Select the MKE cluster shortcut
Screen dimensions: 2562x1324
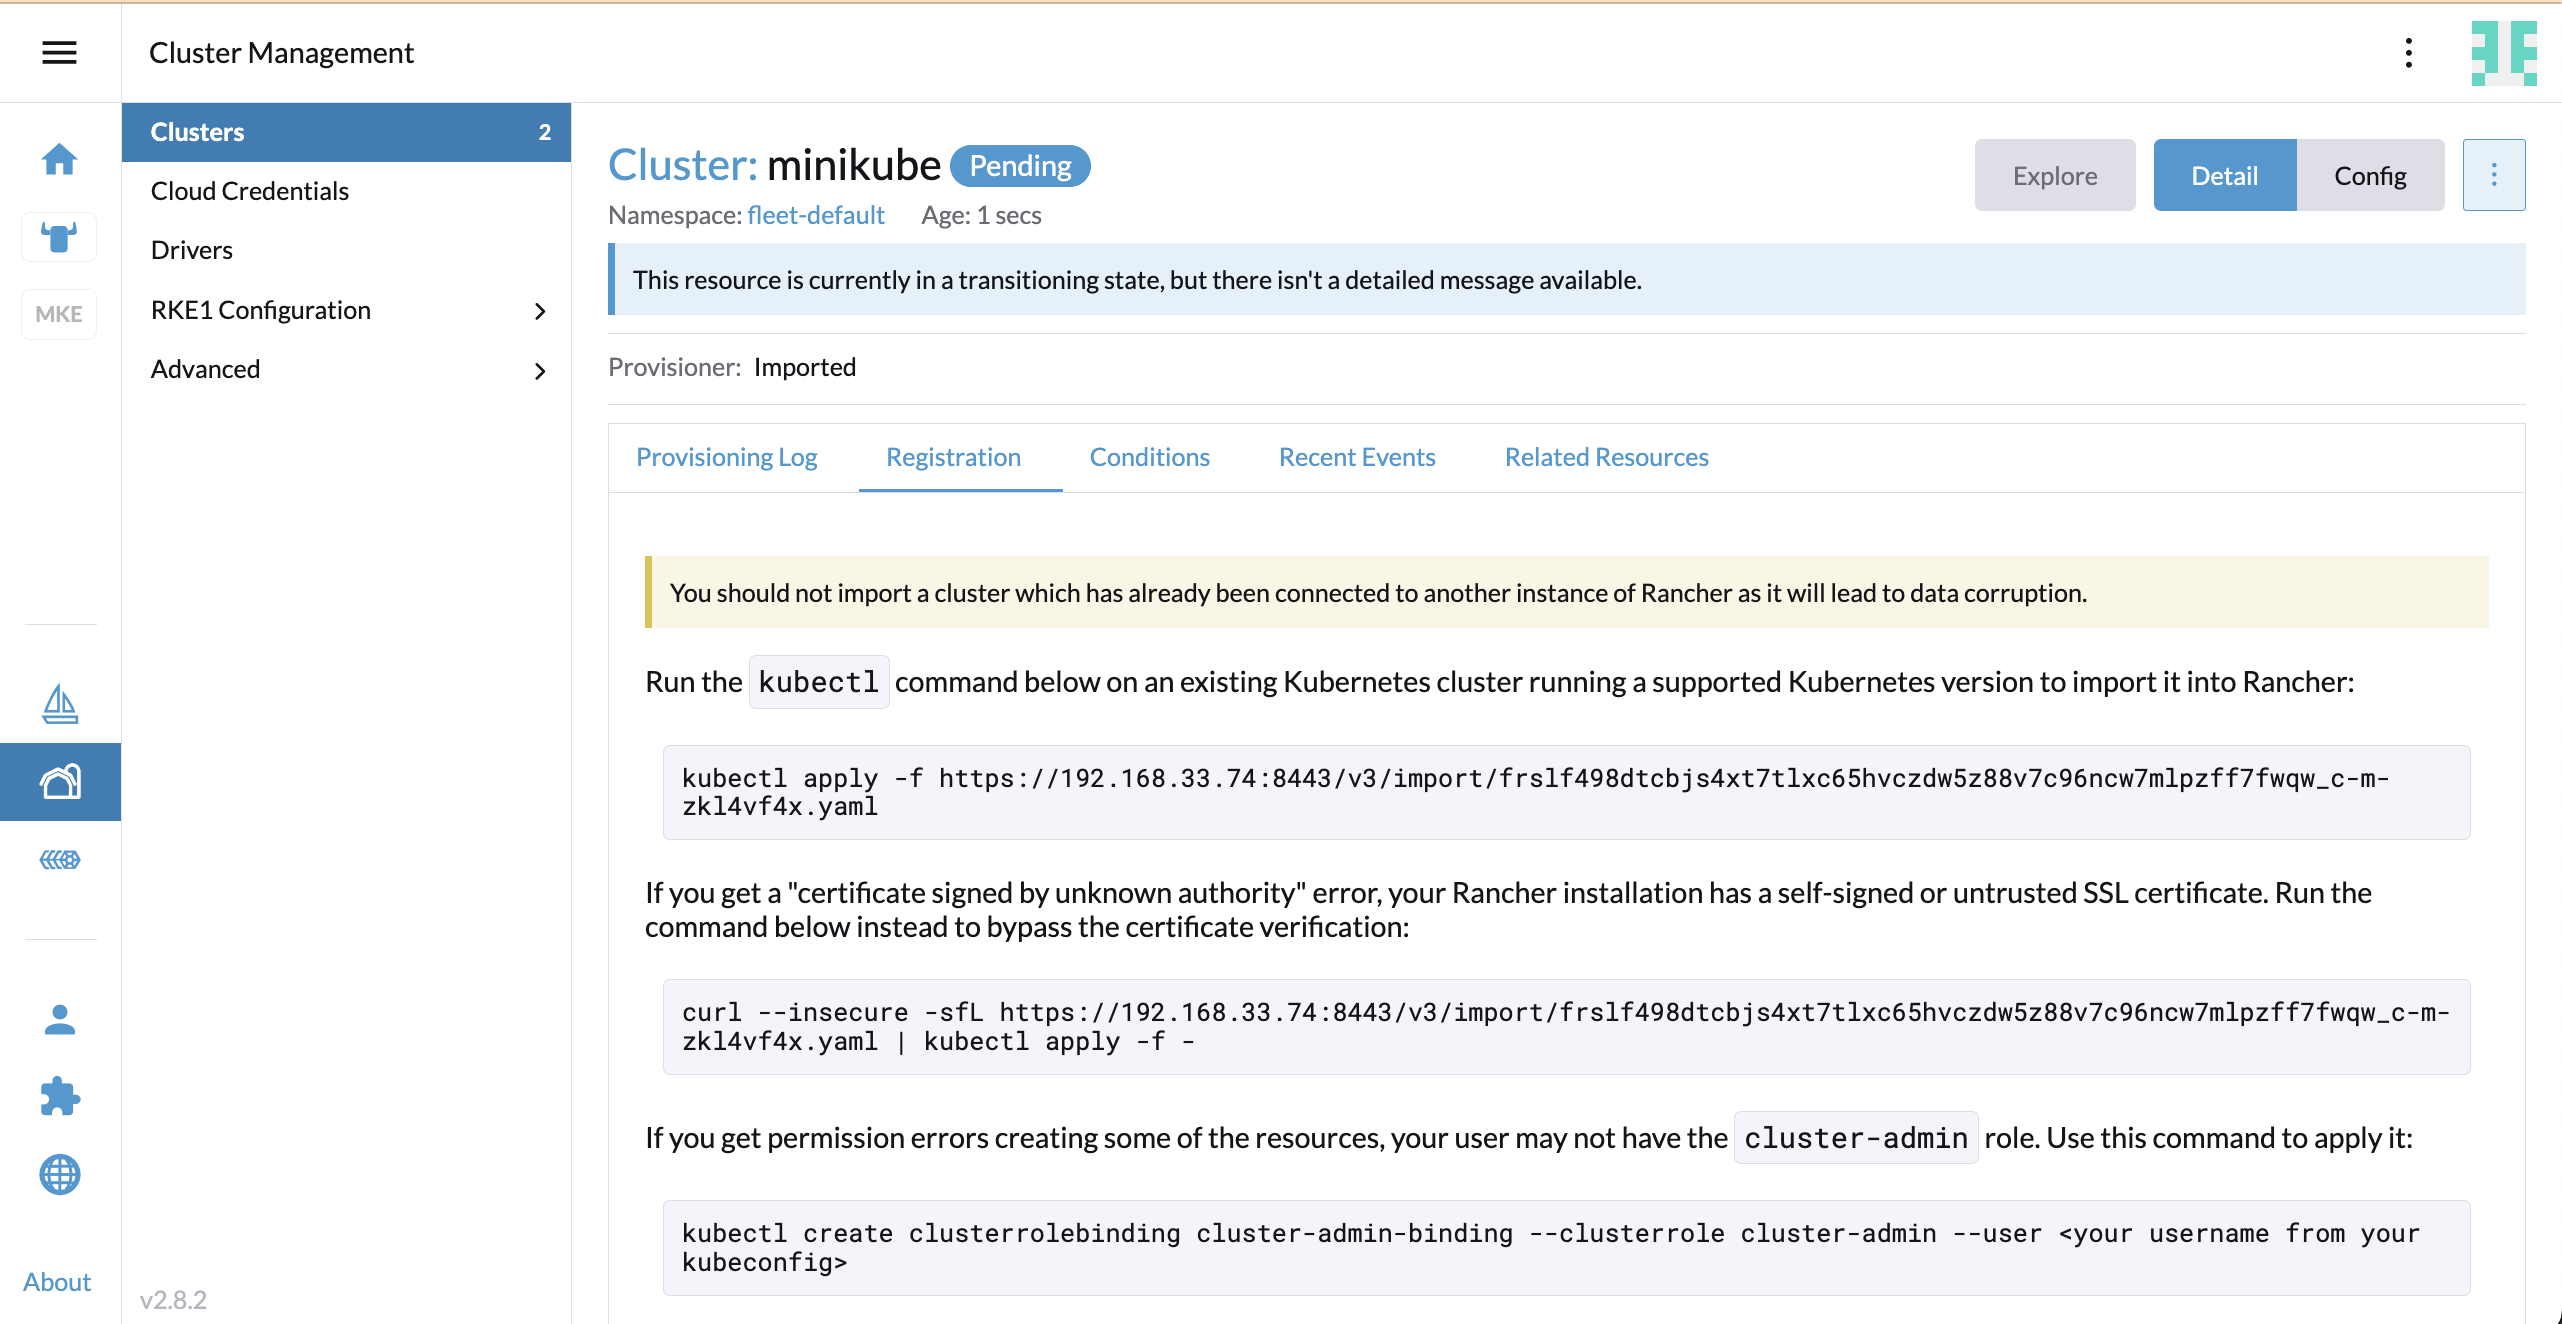(x=59, y=314)
